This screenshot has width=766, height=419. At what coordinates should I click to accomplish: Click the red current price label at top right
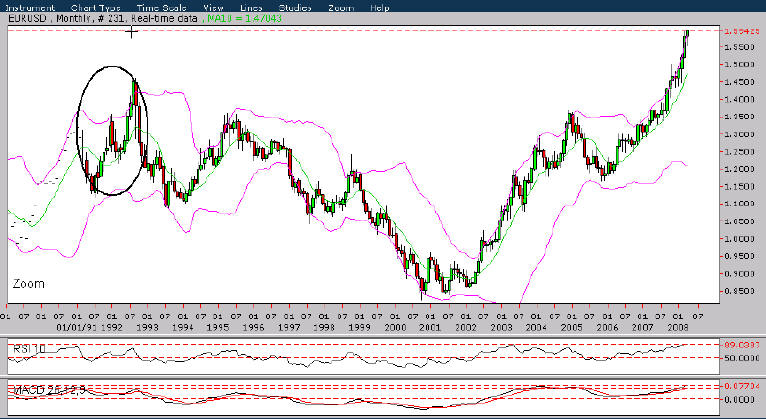tap(741, 31)
